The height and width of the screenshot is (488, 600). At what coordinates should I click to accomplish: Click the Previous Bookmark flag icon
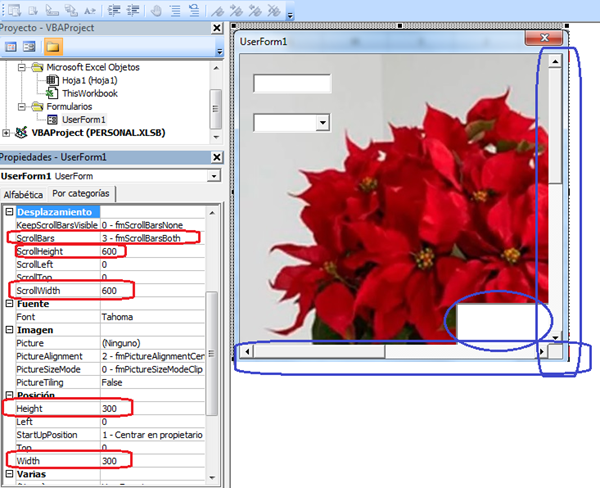click(255, 10)
